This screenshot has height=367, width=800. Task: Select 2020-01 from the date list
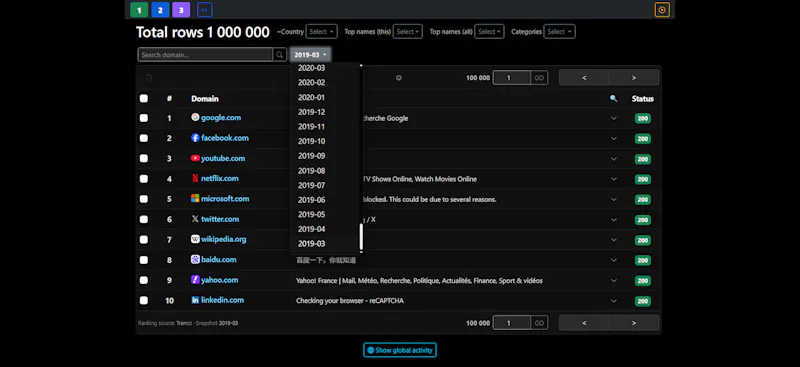(311, 97)
